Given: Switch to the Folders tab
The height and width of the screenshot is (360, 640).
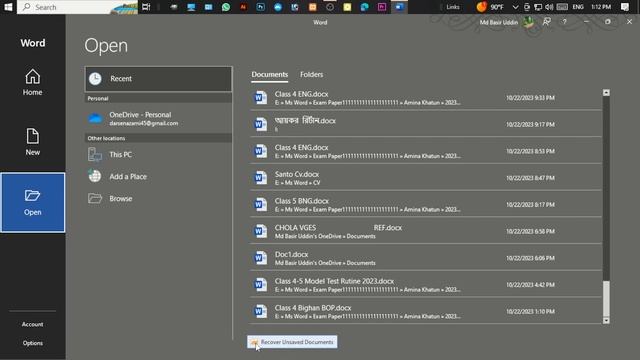Looking at the screenshot, I should pos(311,74).
